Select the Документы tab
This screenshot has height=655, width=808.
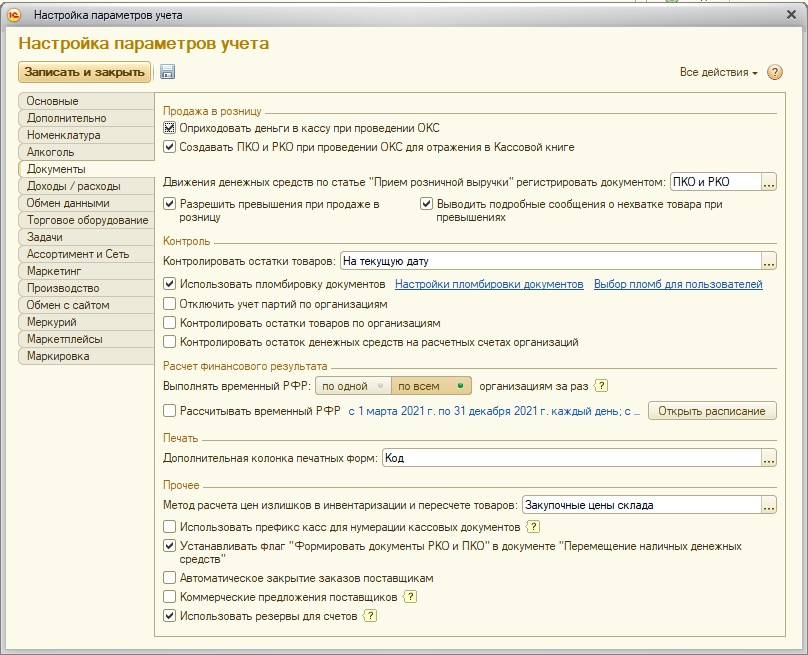[87, 169]
